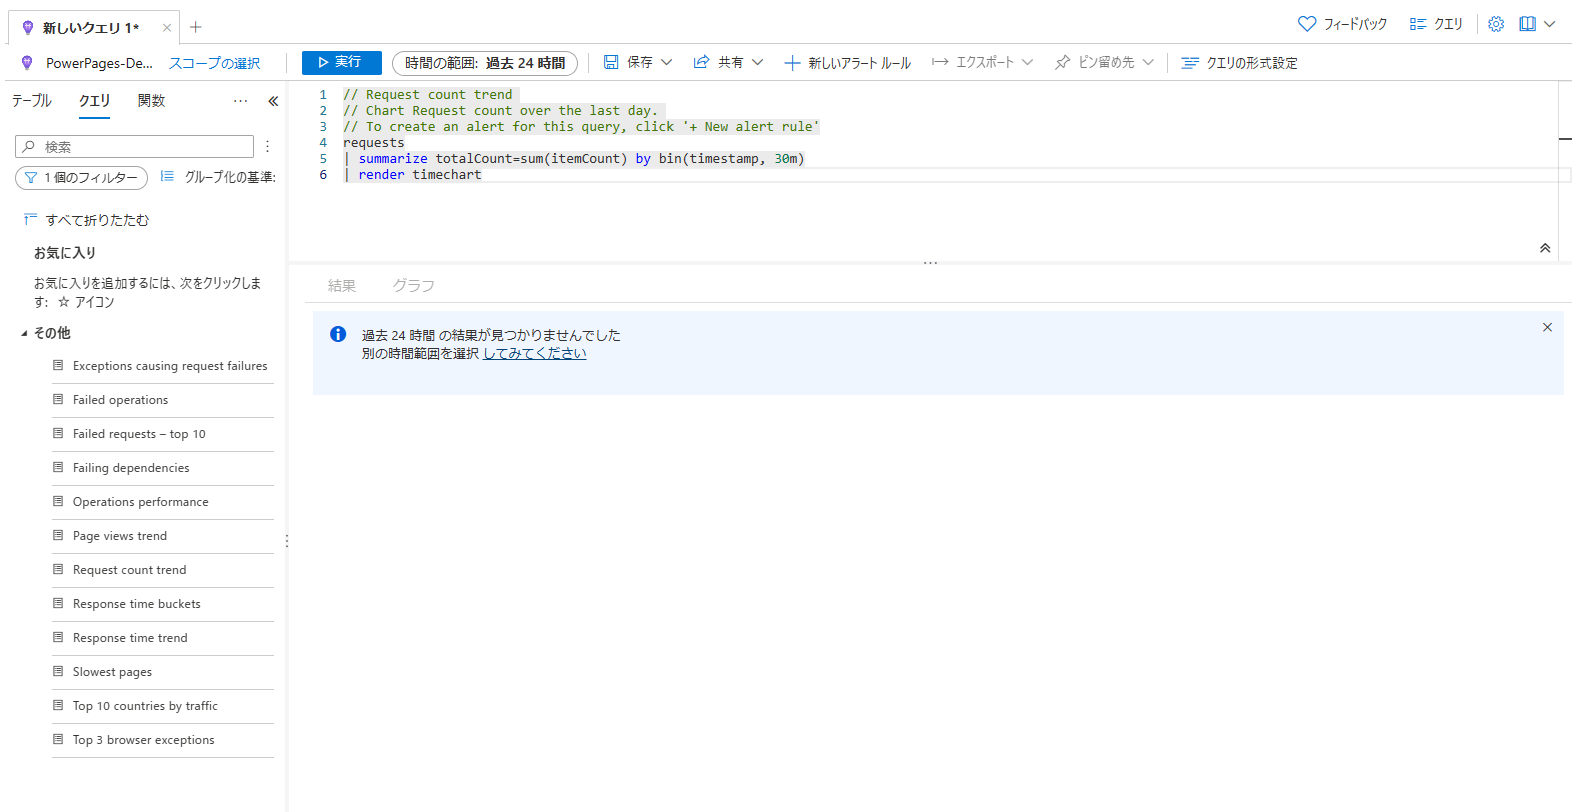Screen dimensions: 1576x812
Task: Click PowerPages-De... scope icon
Action: (27, 63)
